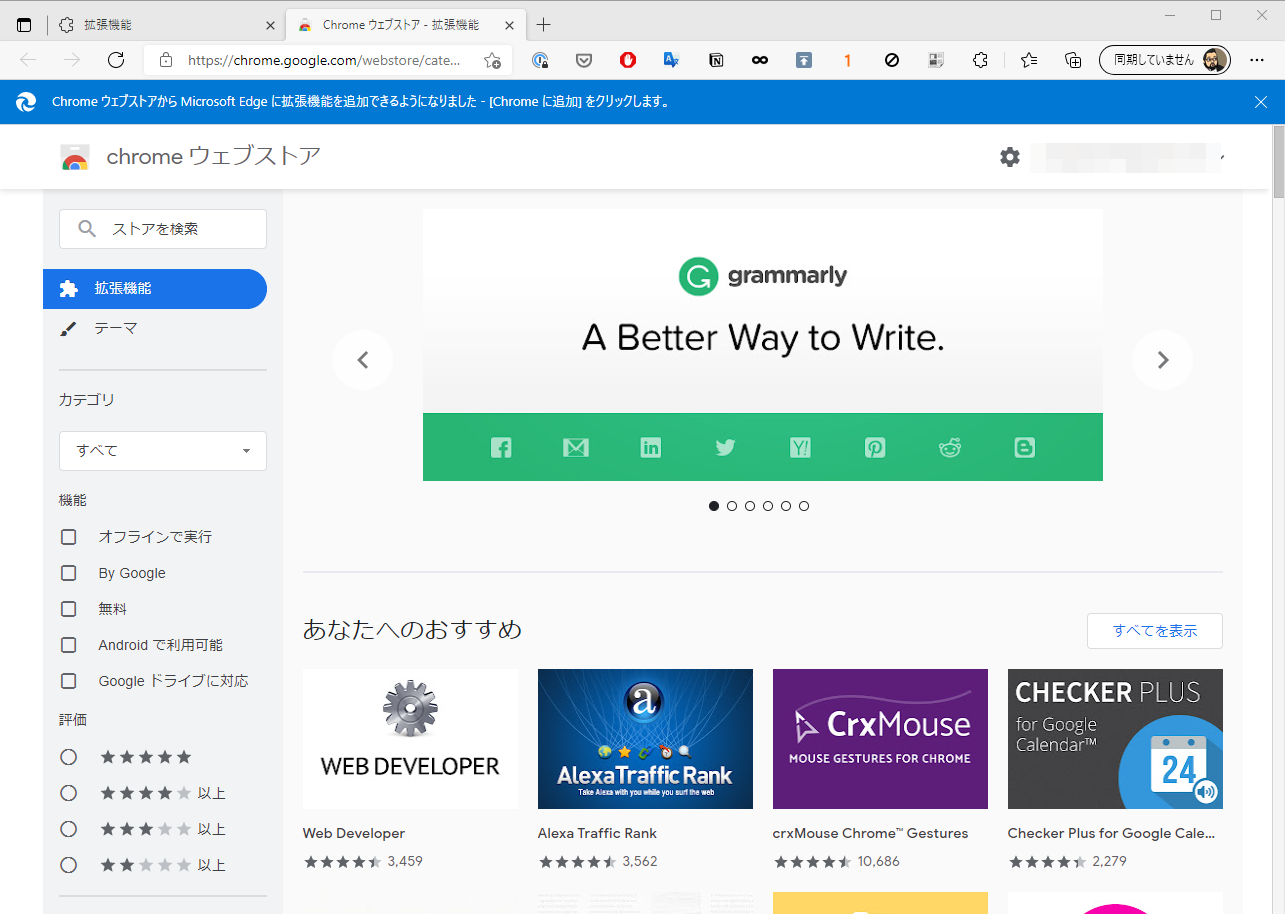
Task: Open the infinity symbol extension icon
Action: tap(760, 60)
